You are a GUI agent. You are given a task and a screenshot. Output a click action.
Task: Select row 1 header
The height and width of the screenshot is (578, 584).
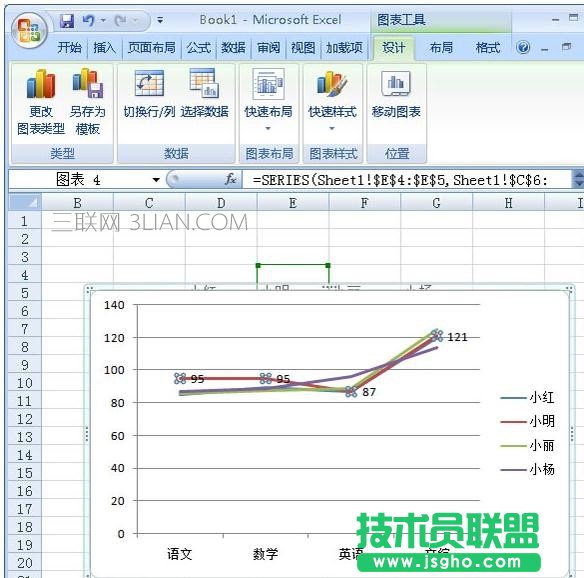[x=25, y=221]
